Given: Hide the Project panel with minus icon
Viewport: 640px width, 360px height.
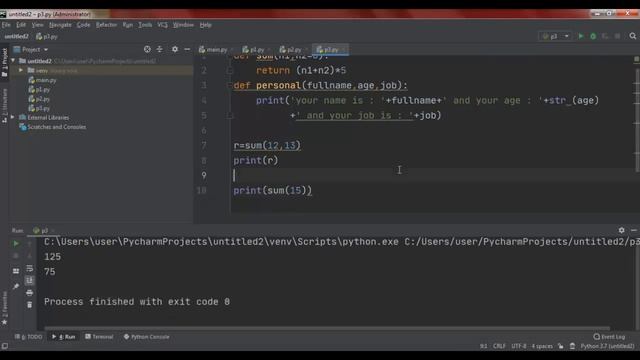Looking at the screenshot, I should [187, 49].
